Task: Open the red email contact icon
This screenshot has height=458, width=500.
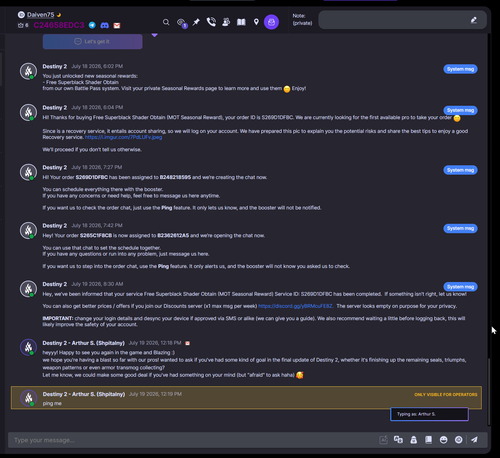Action: click(x=117, y=26)
